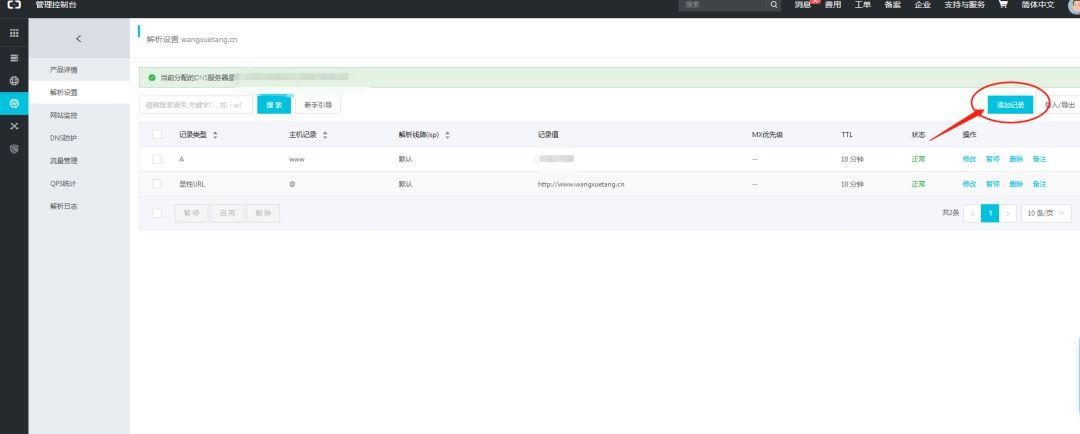The height and width of the screenshot is (434, 1080).
Task: Click 修改 for the www A record
Action: tap(969, 159)
